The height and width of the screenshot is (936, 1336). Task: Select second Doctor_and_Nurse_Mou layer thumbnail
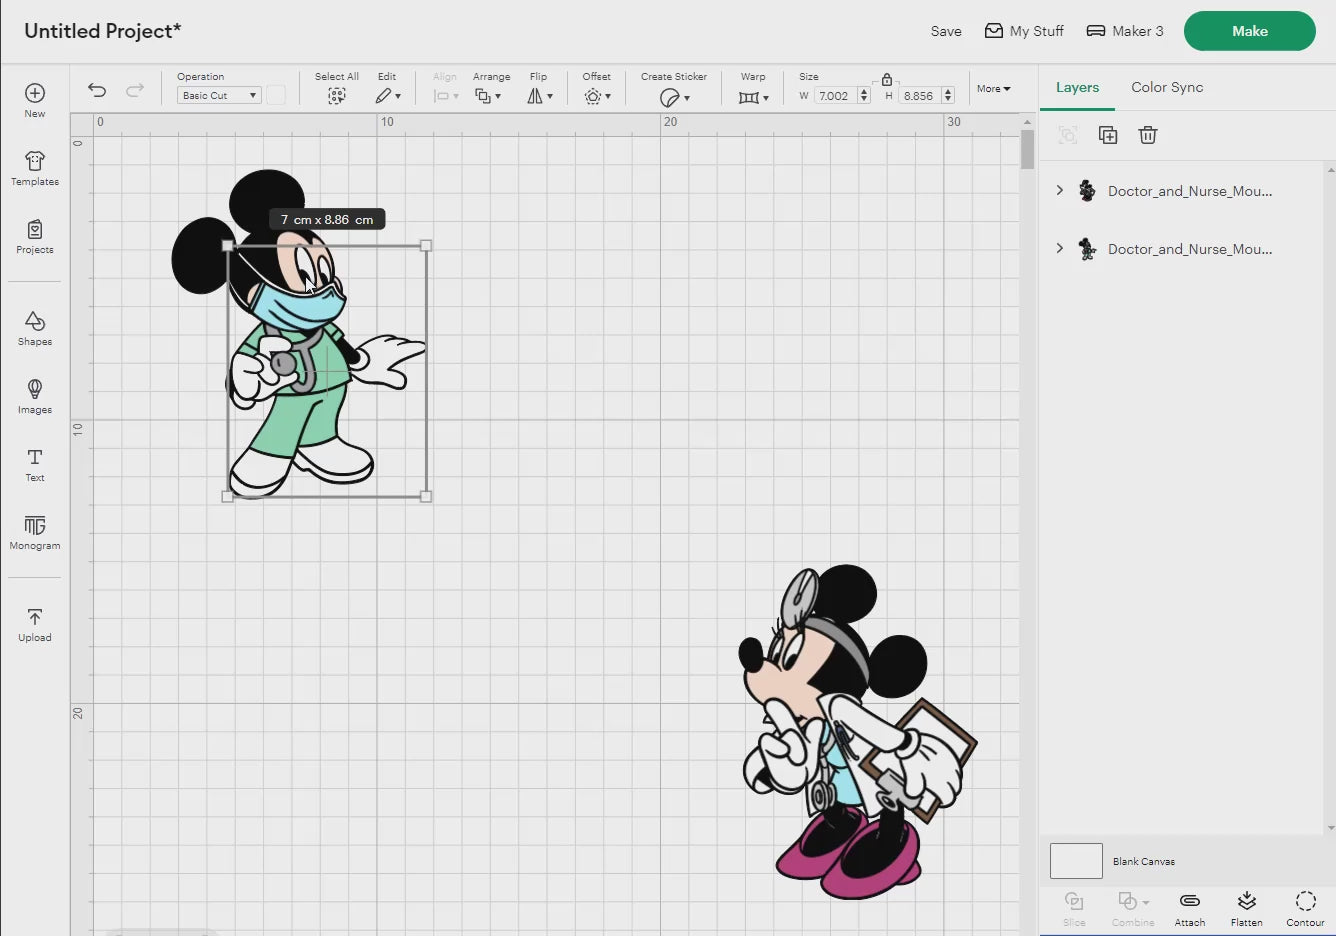pyautogui.click(x=1087, y=248)
